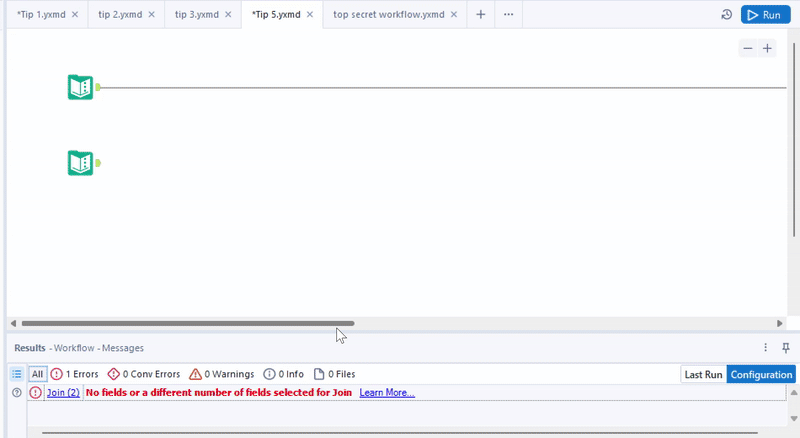Select the *Tip 5.yxmd tab
Screen dimensions: 800x438
pos(276,14)
